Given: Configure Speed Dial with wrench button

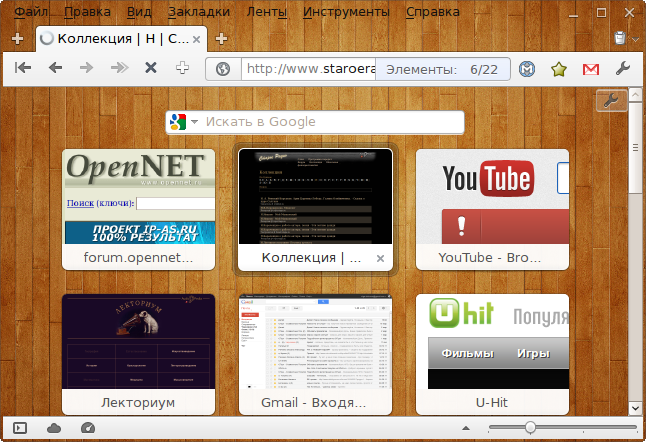Looking at the screenshot, I should click(611, 100).
